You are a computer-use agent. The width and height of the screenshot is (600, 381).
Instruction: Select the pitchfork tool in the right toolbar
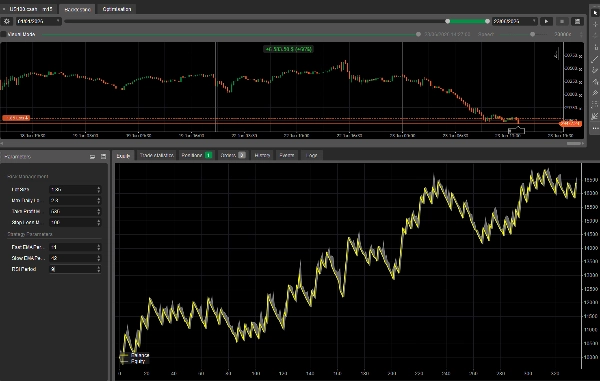[x=595, y=93]
